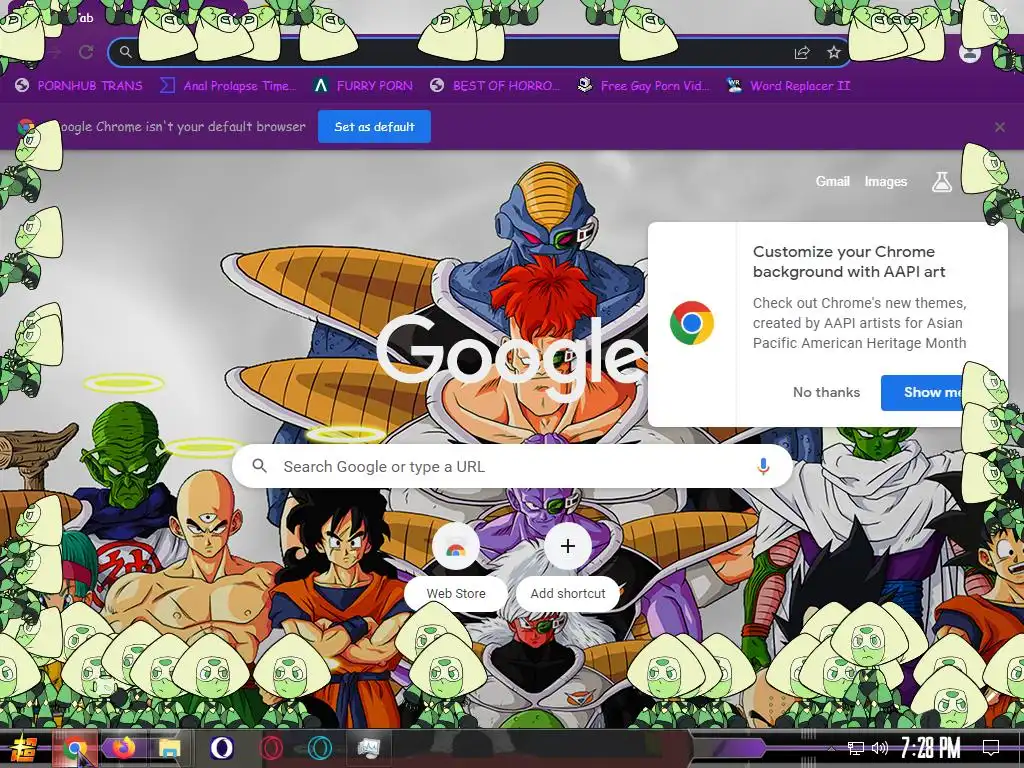The image size is (1024, 768).
Task: Open the Search Labs flask icon
Action: (x=941, y=182)
